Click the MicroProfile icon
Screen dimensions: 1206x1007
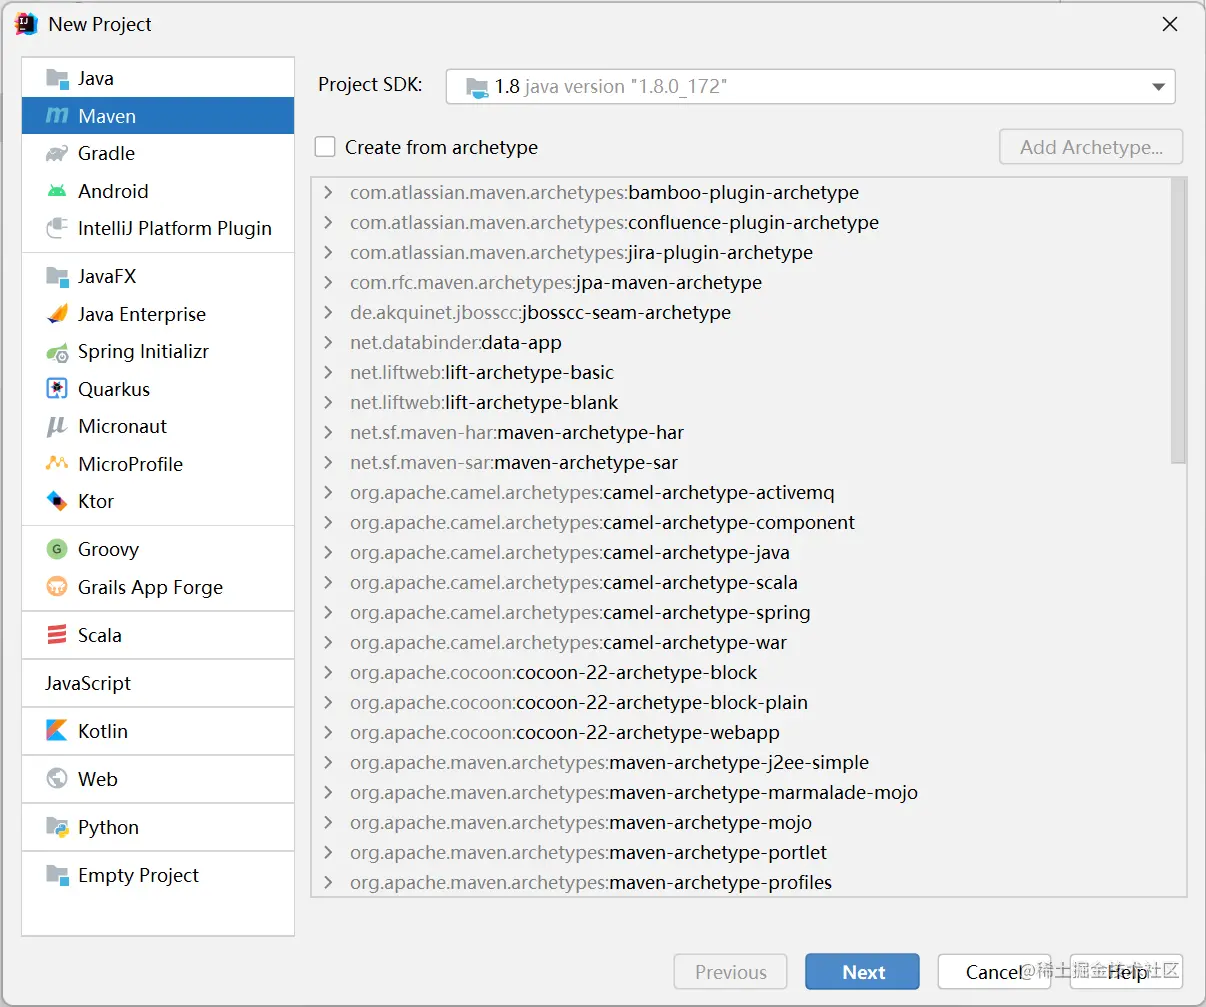[57, 464]
